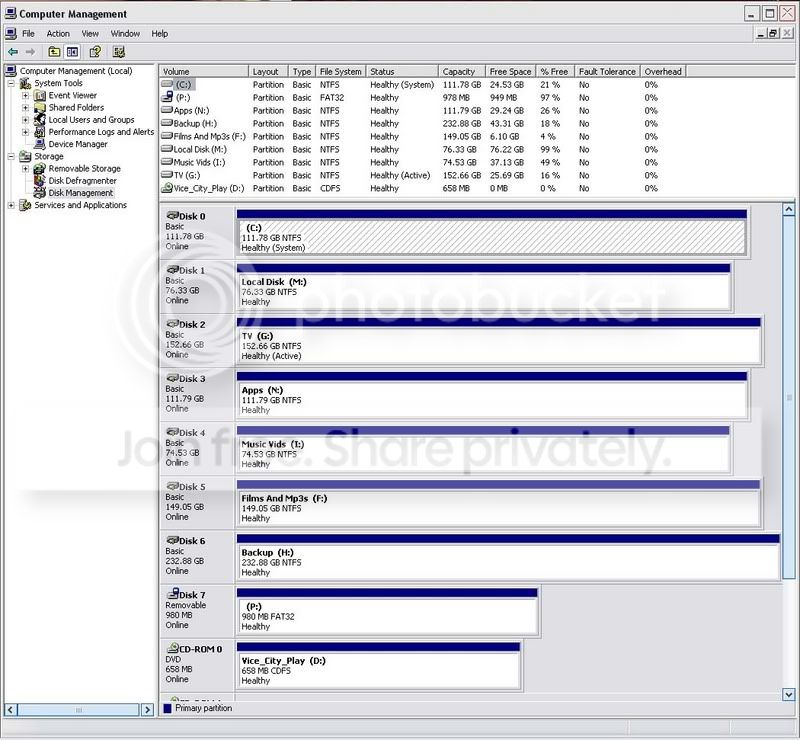This screenshot has height=740, width=800.
Task: Open the Action menu
Action: 58,34
